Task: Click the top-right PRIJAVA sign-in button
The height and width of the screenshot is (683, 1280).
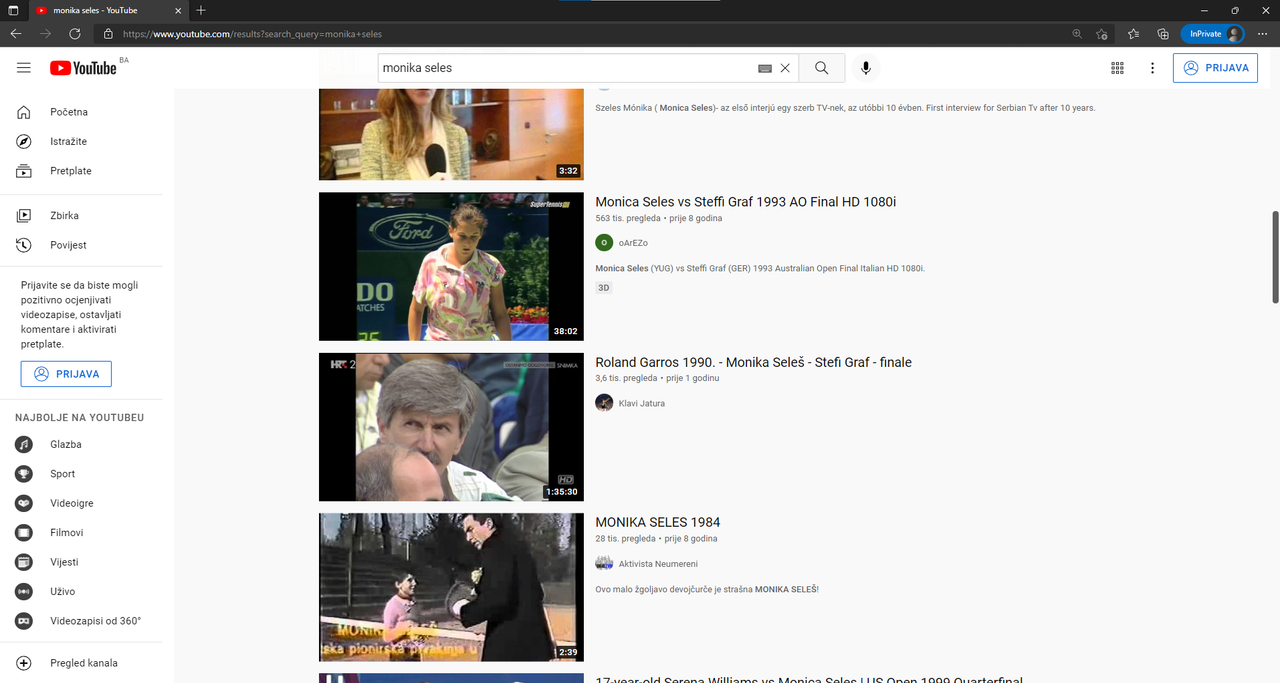Action: tap(1215, 68)
